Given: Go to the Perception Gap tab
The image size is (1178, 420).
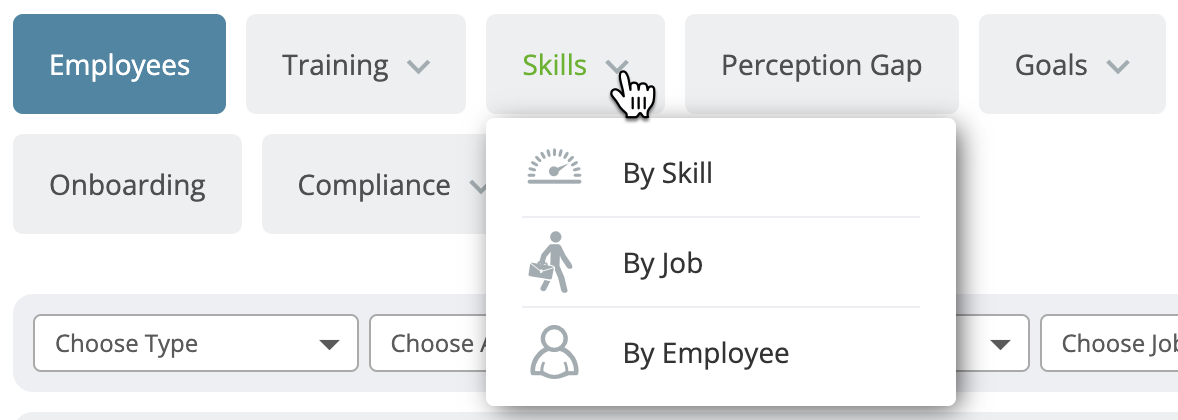Looking at the screenshot, I should pyautogui.click(x=822, y=65).
